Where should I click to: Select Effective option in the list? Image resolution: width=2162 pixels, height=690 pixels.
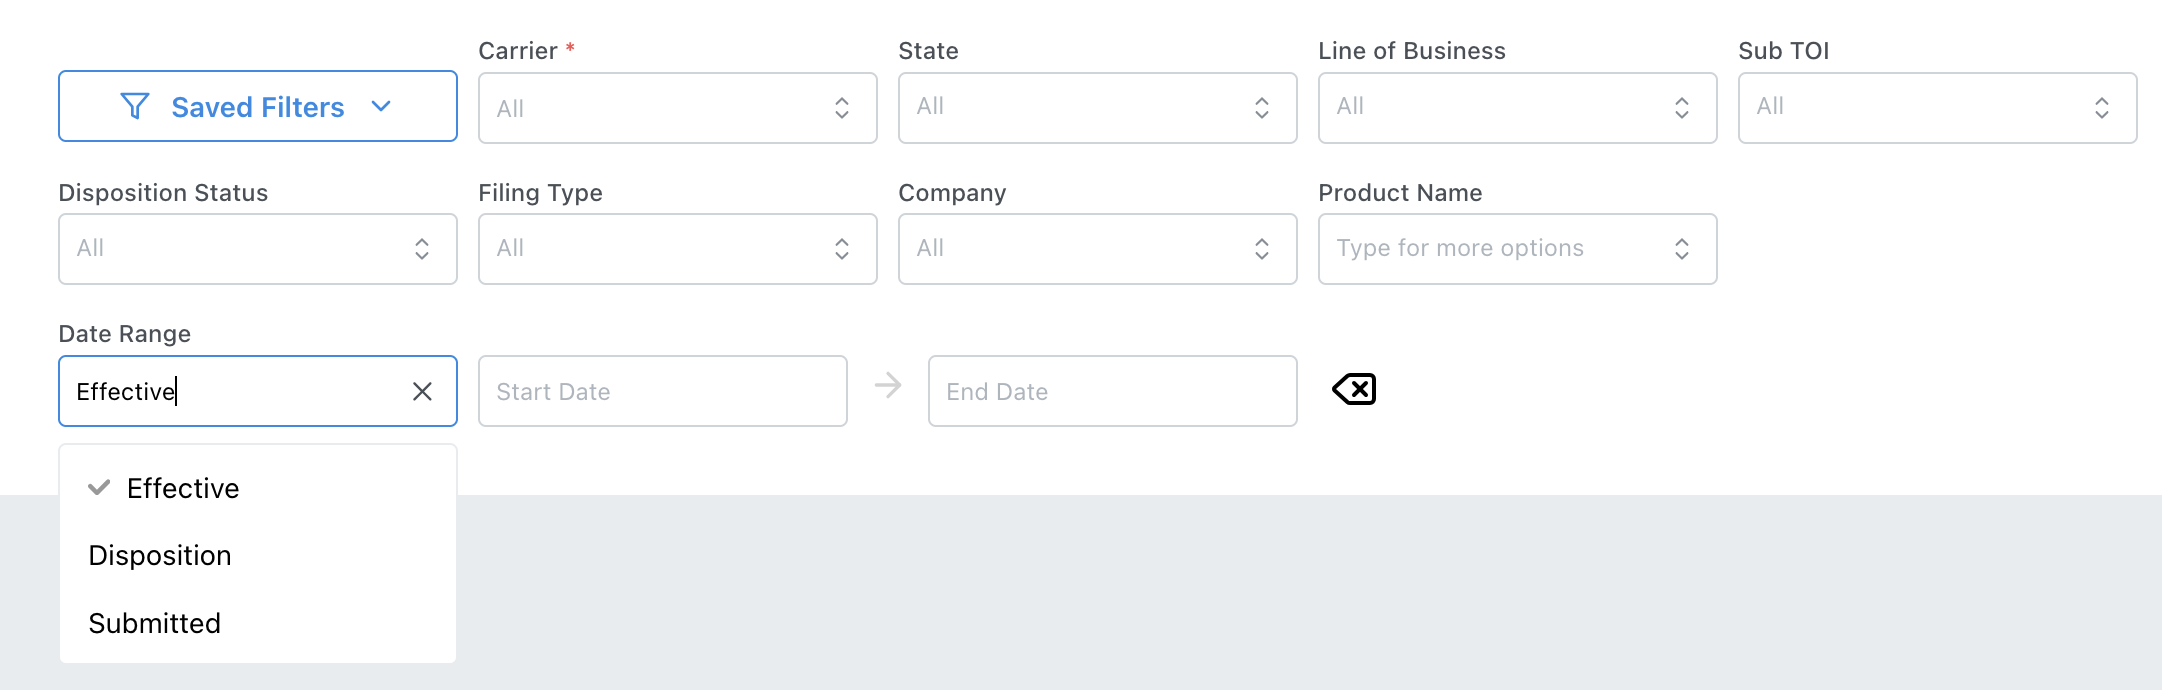tap(184, 489)
